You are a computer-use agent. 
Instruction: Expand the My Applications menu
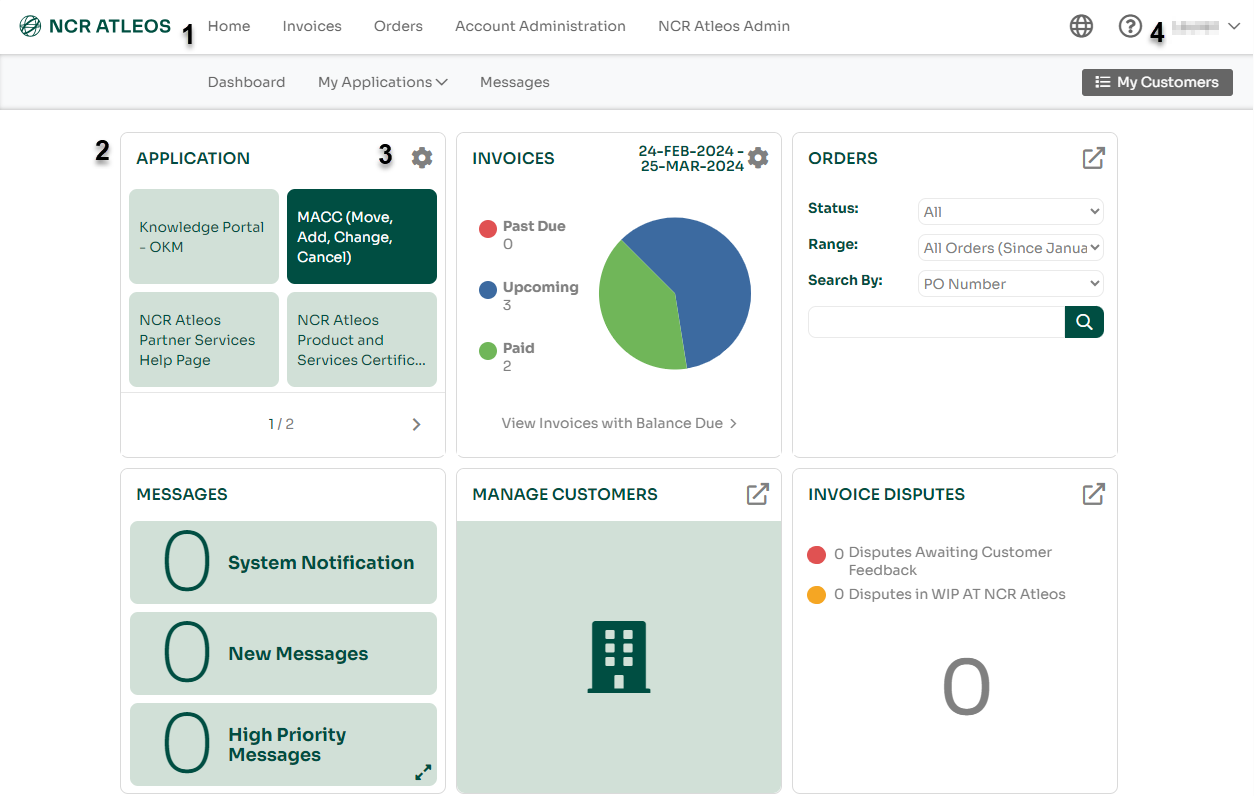(x=383, y=82)
